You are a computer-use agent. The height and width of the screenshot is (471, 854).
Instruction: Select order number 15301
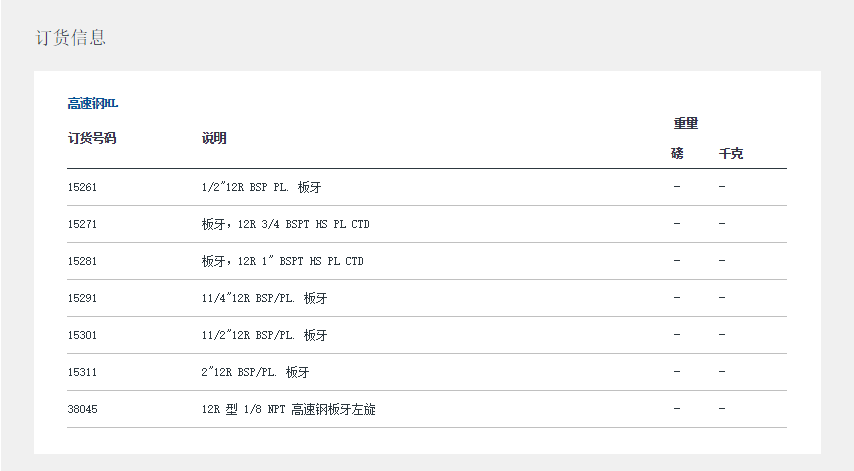[82, 335]
